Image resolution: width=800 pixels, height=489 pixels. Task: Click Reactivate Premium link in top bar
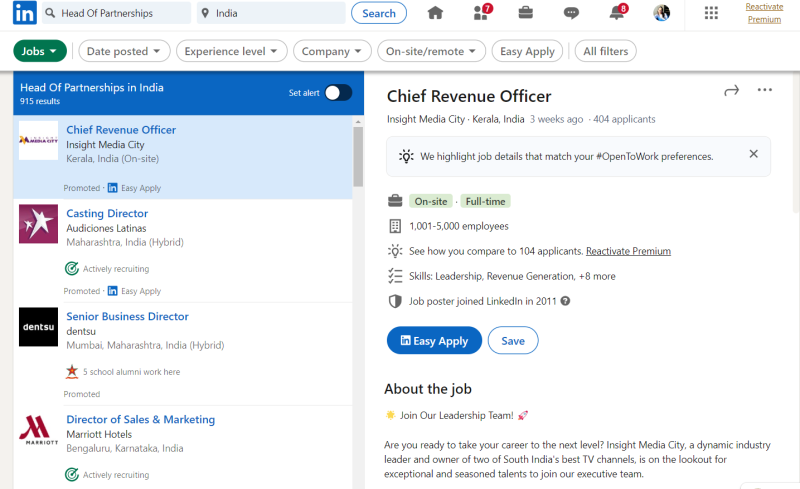pos(764,13)
